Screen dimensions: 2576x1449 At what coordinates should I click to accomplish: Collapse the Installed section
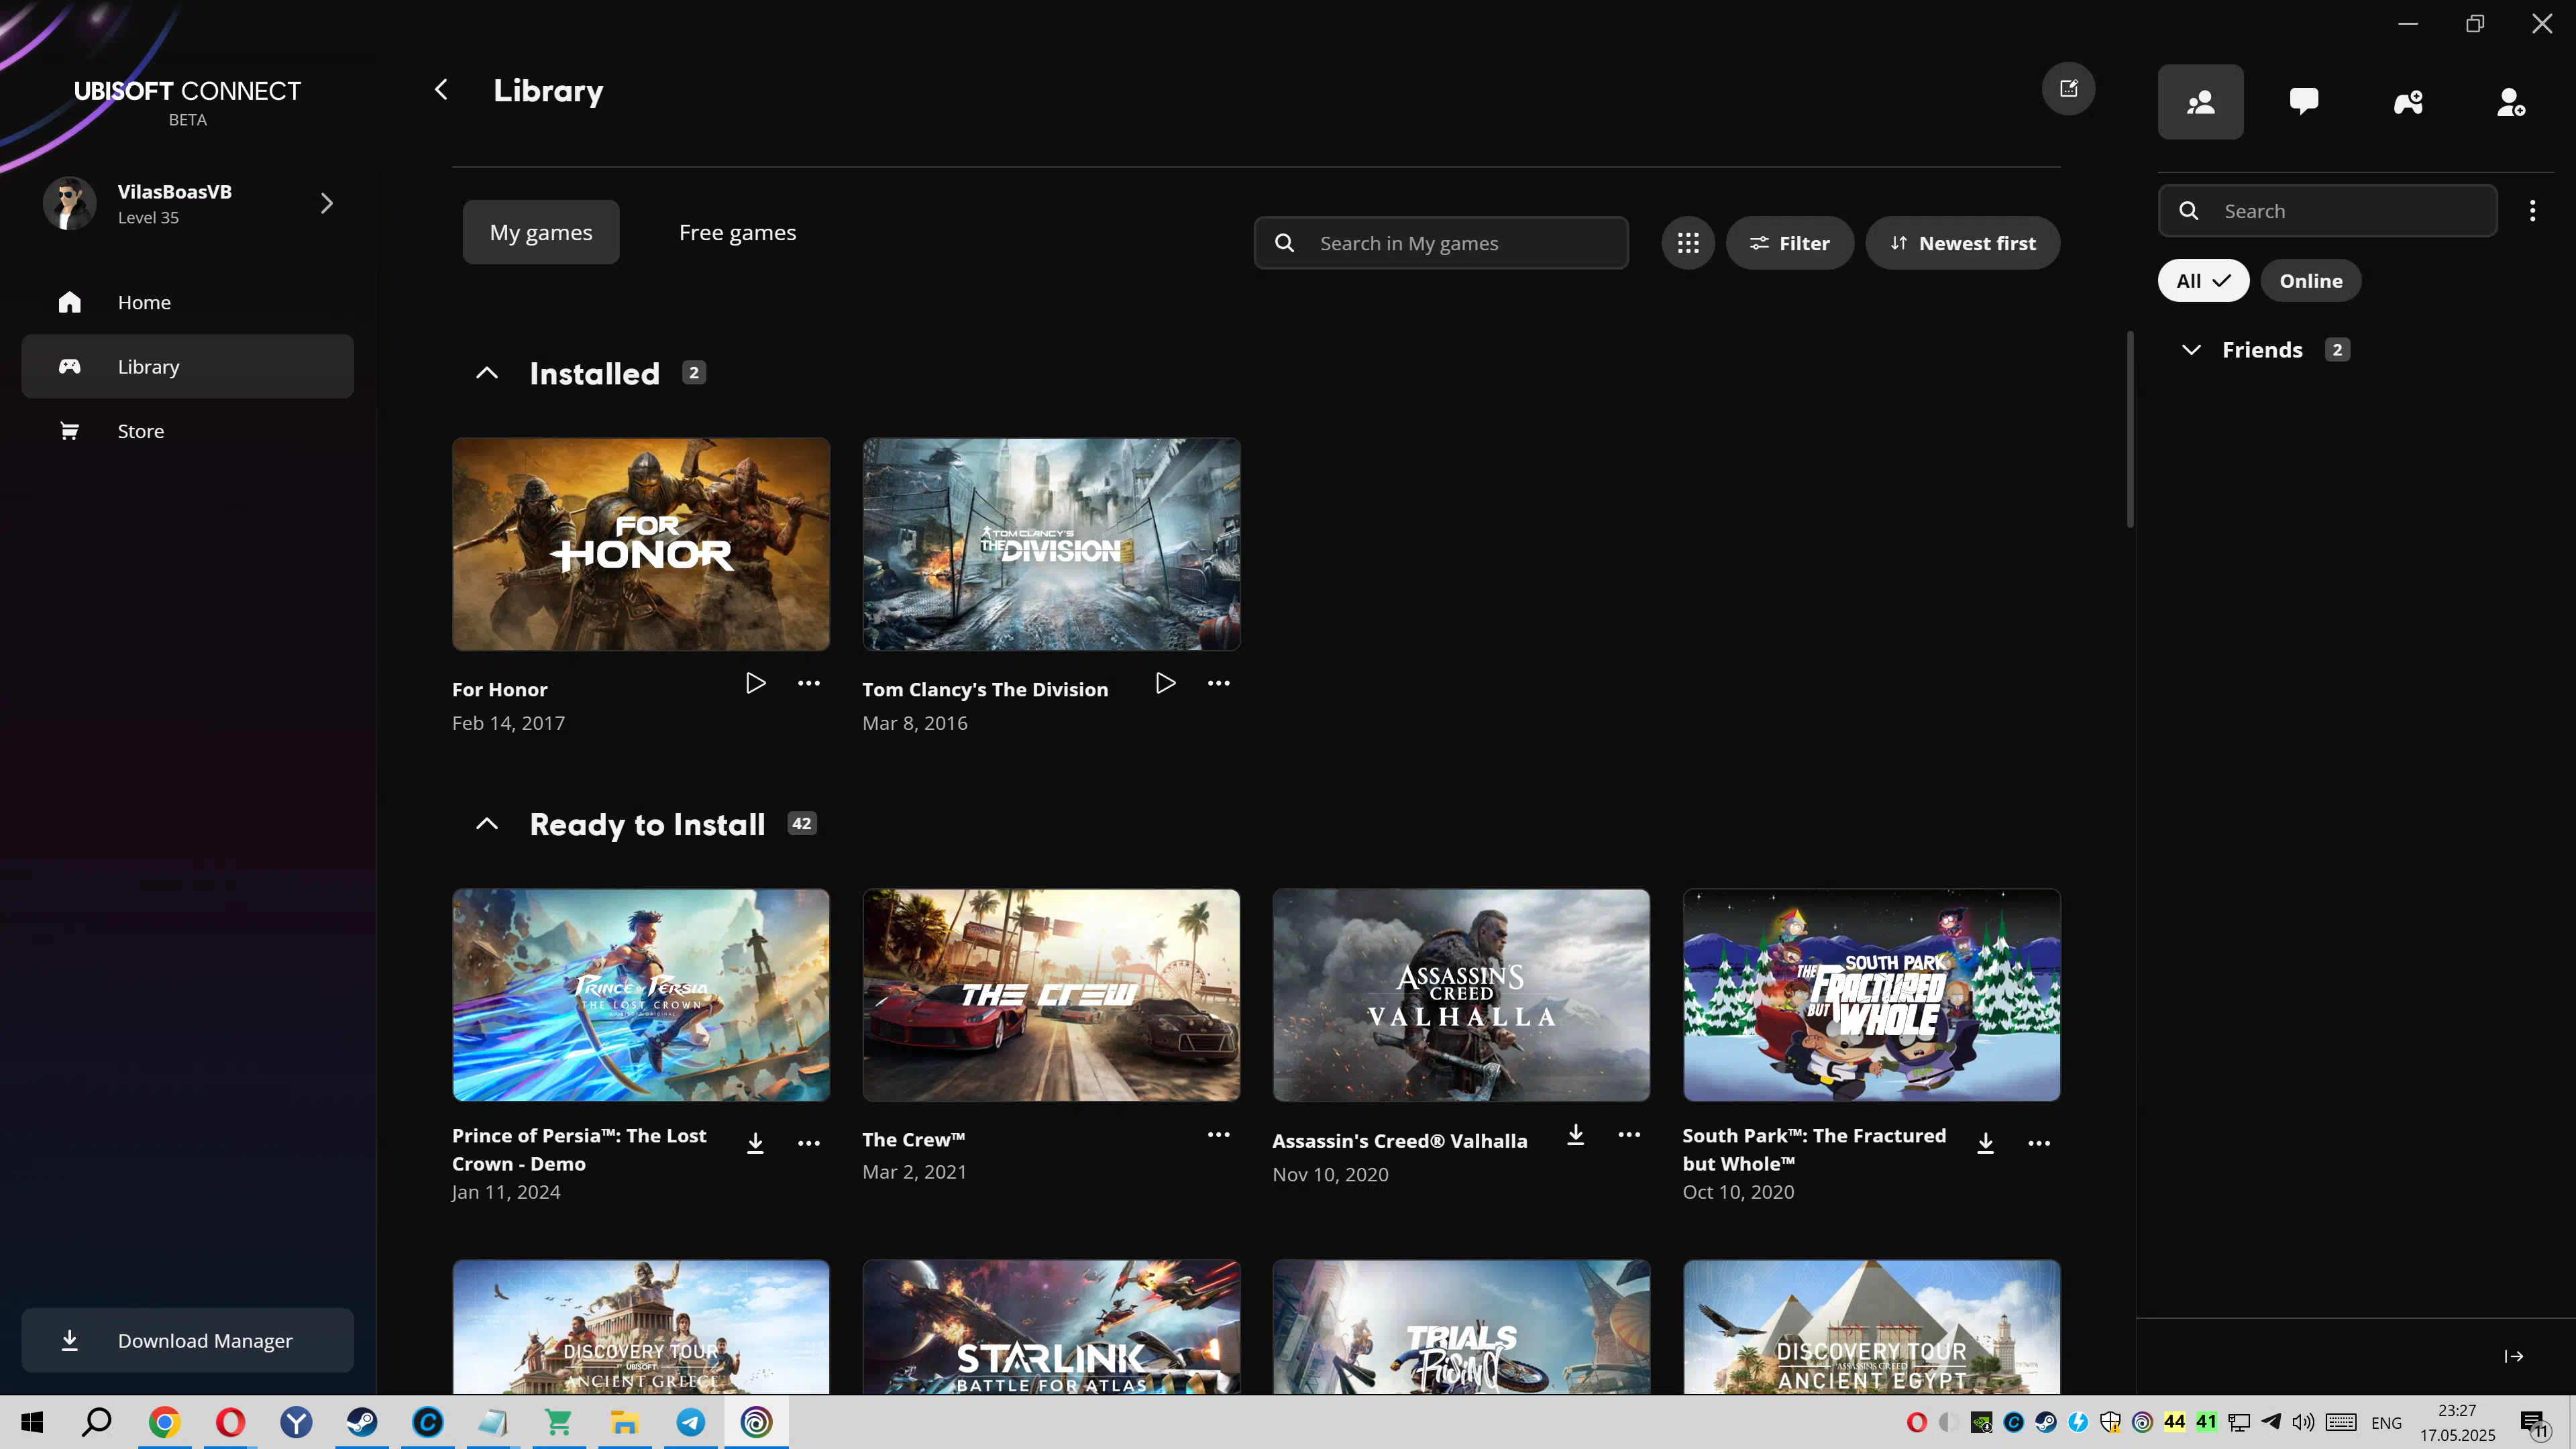point(487,373)
